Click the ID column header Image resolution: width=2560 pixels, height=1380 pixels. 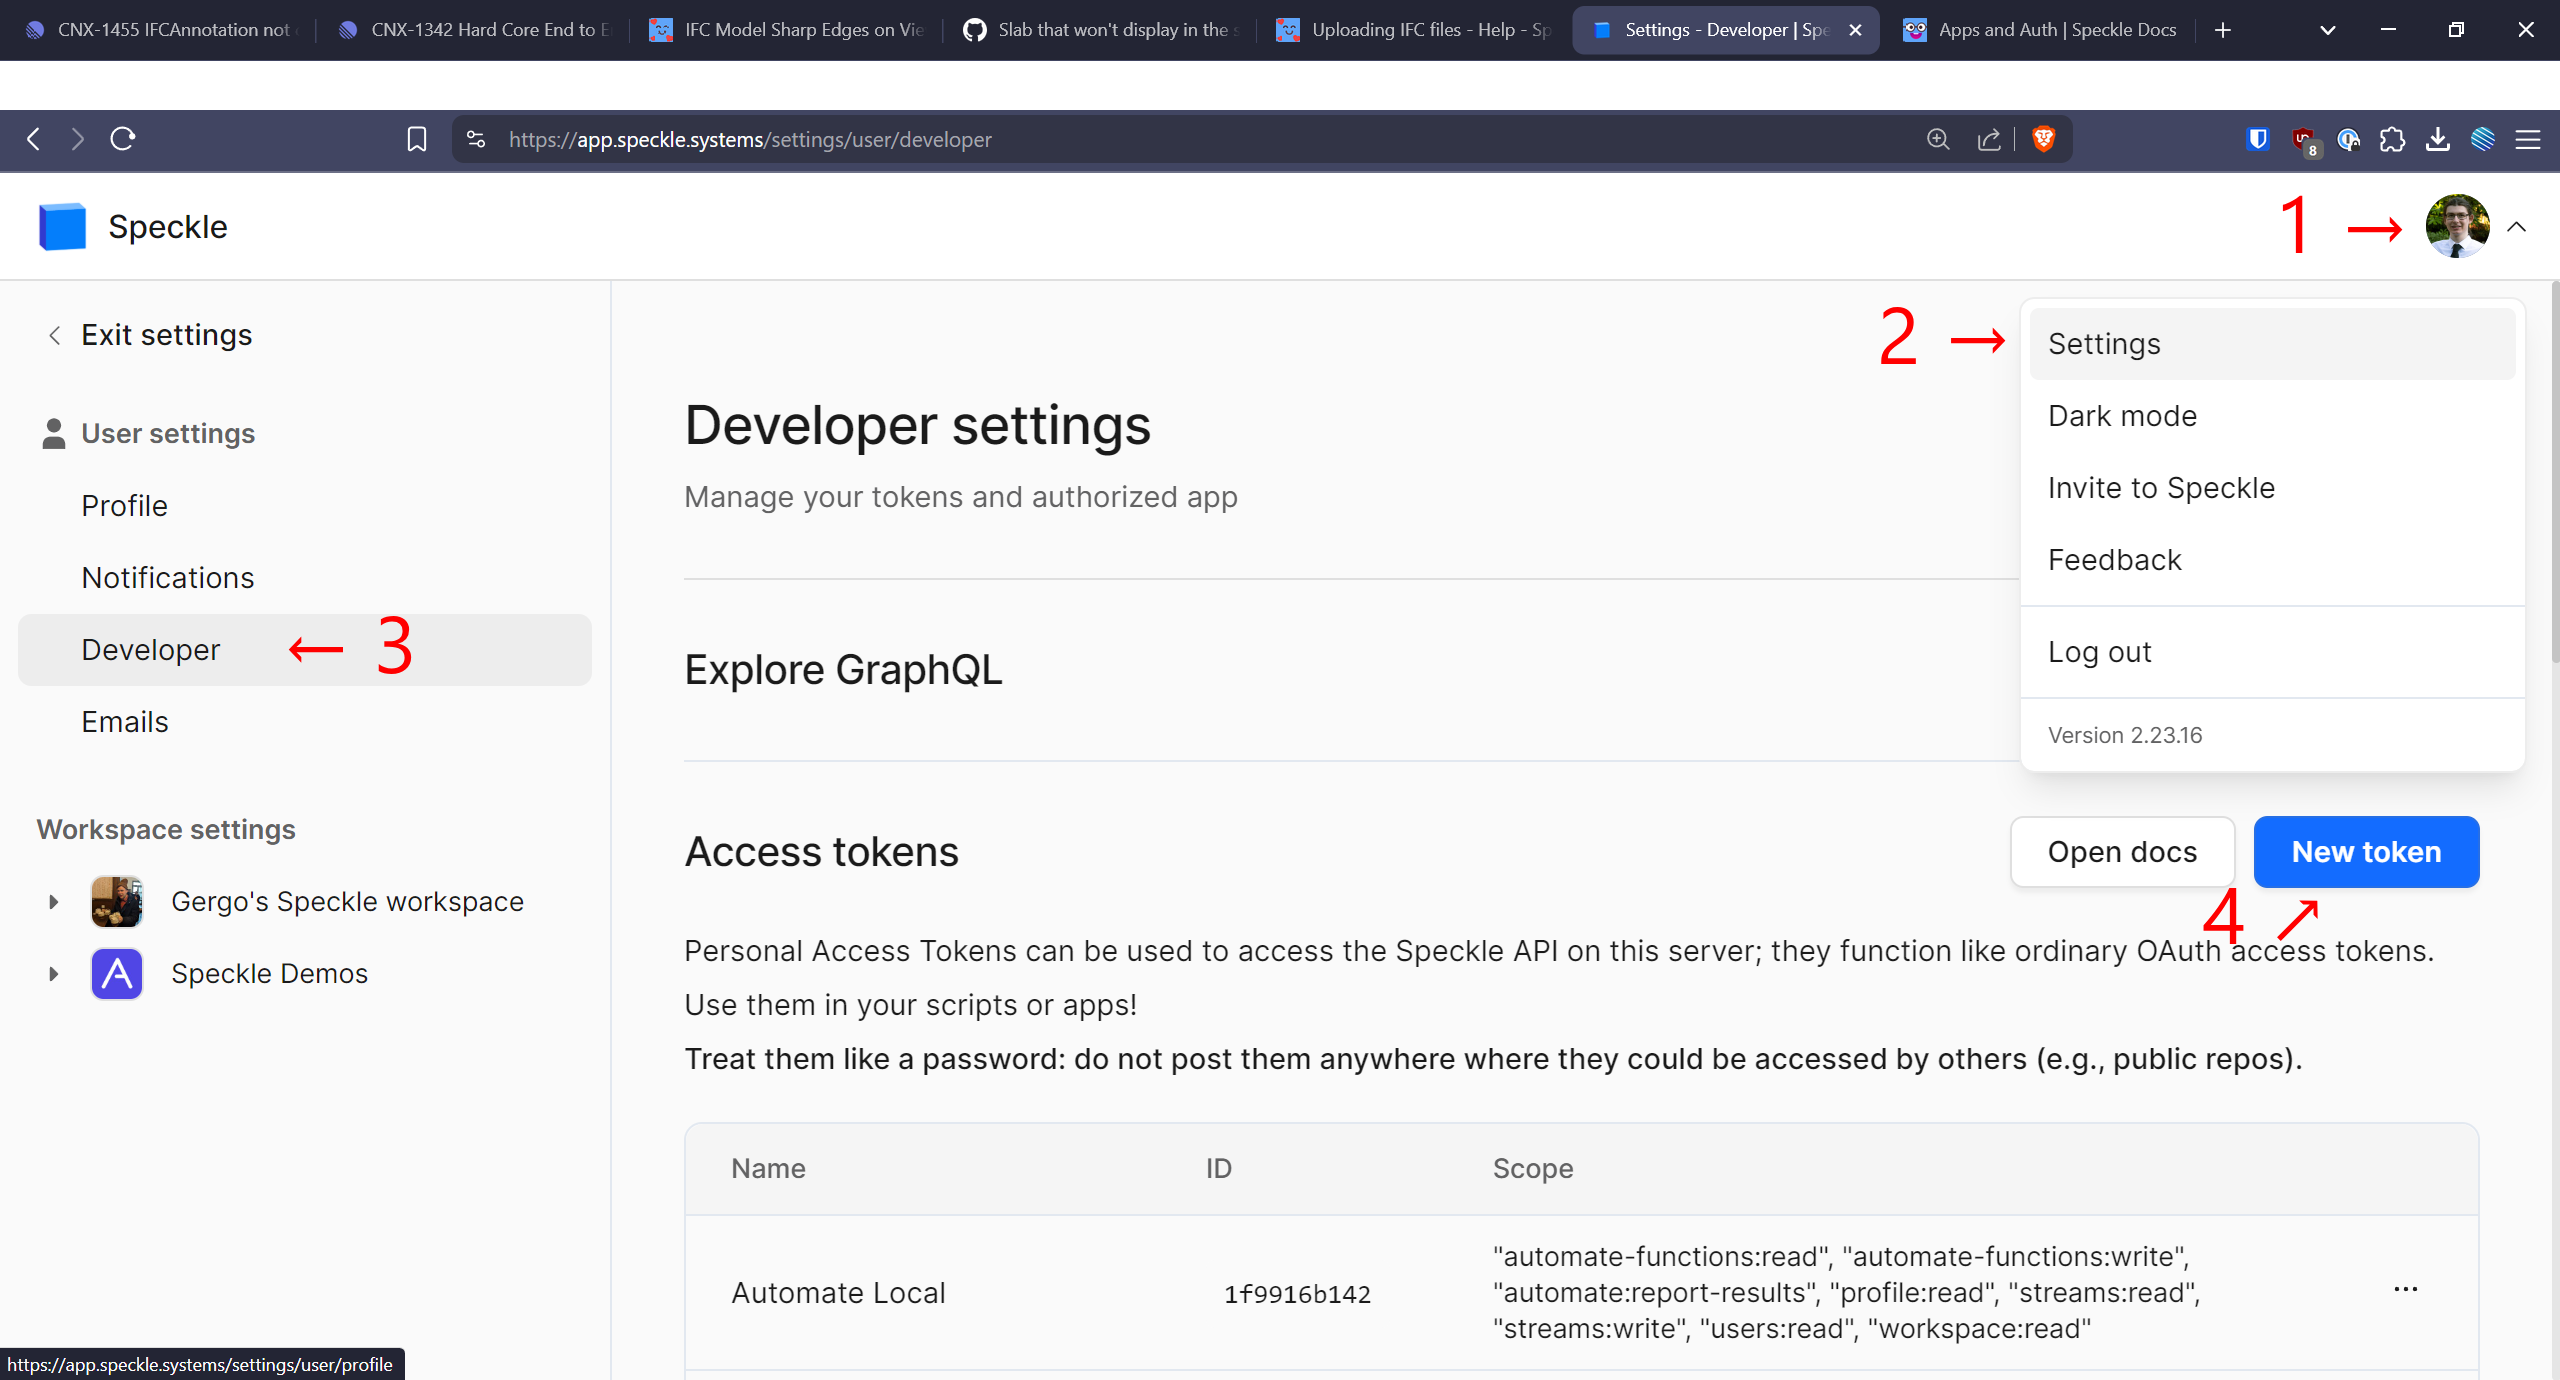click(1219, 1168)
